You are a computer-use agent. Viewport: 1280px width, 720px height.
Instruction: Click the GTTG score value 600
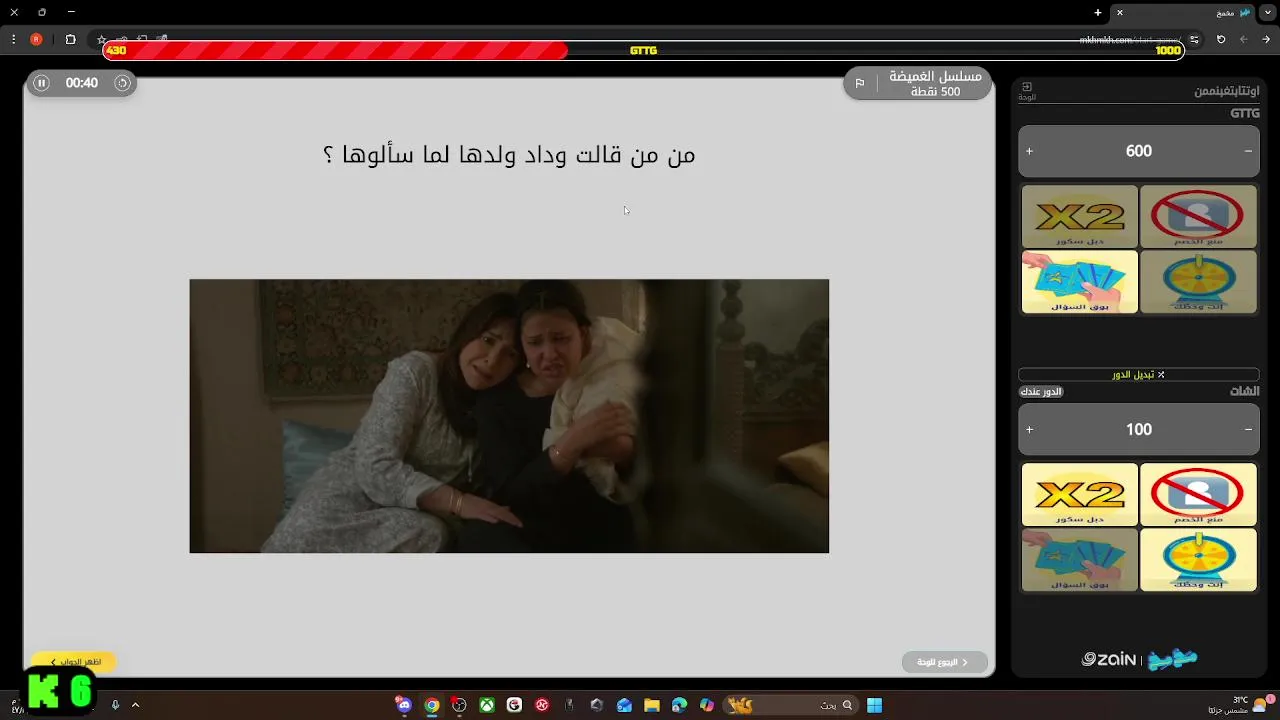(x=1139, y=151)
